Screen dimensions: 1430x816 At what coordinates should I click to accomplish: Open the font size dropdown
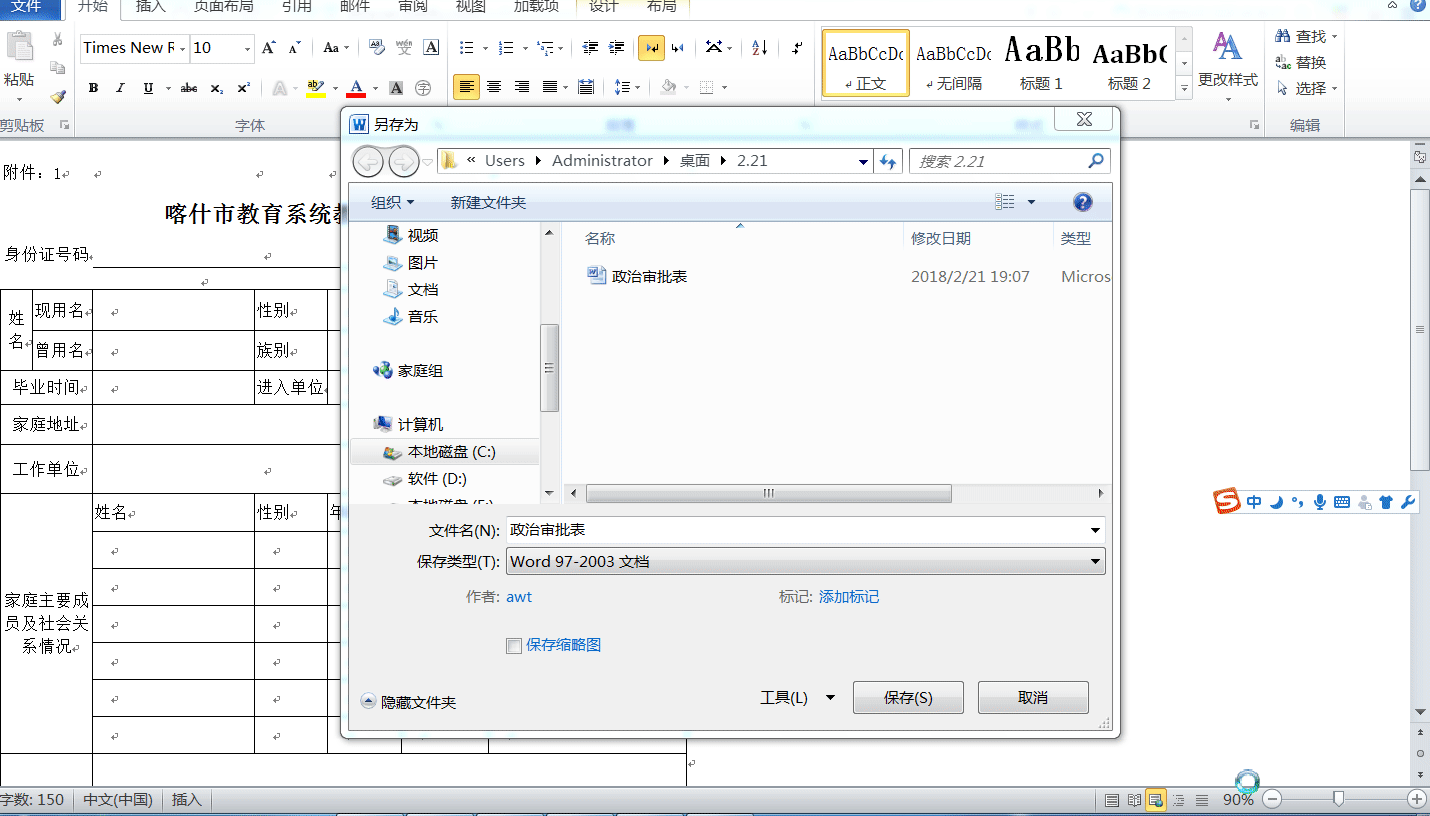[x=248, y=48]
